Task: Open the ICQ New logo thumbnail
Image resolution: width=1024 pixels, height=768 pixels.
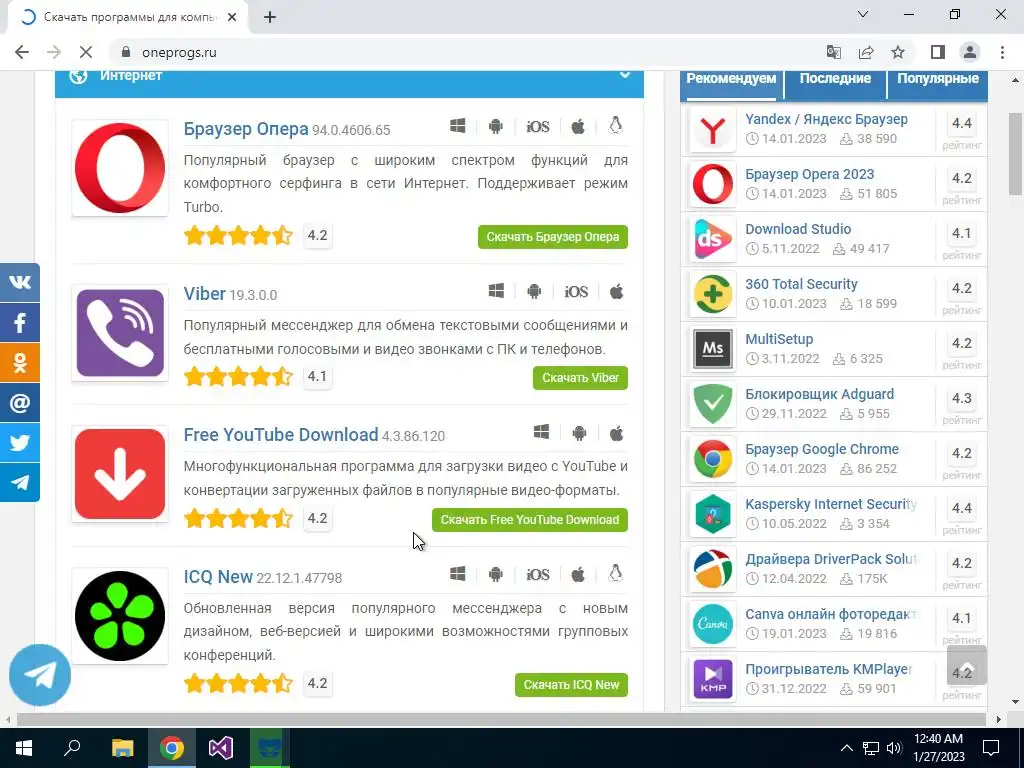Action: [x=120, y=616]
